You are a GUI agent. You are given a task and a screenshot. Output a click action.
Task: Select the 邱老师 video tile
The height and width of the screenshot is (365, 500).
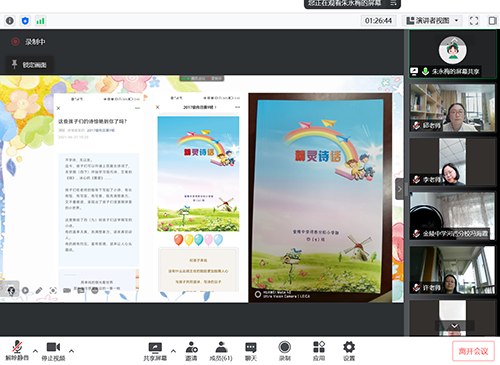452,108
